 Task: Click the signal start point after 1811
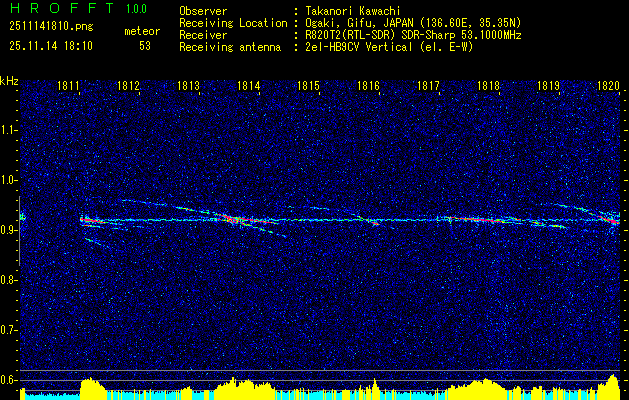(83, 218)
